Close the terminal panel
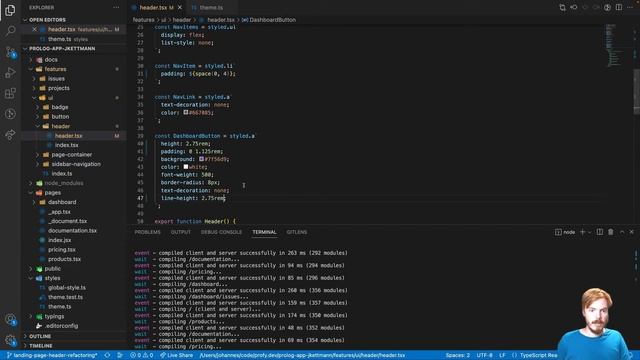 [631, 232]
